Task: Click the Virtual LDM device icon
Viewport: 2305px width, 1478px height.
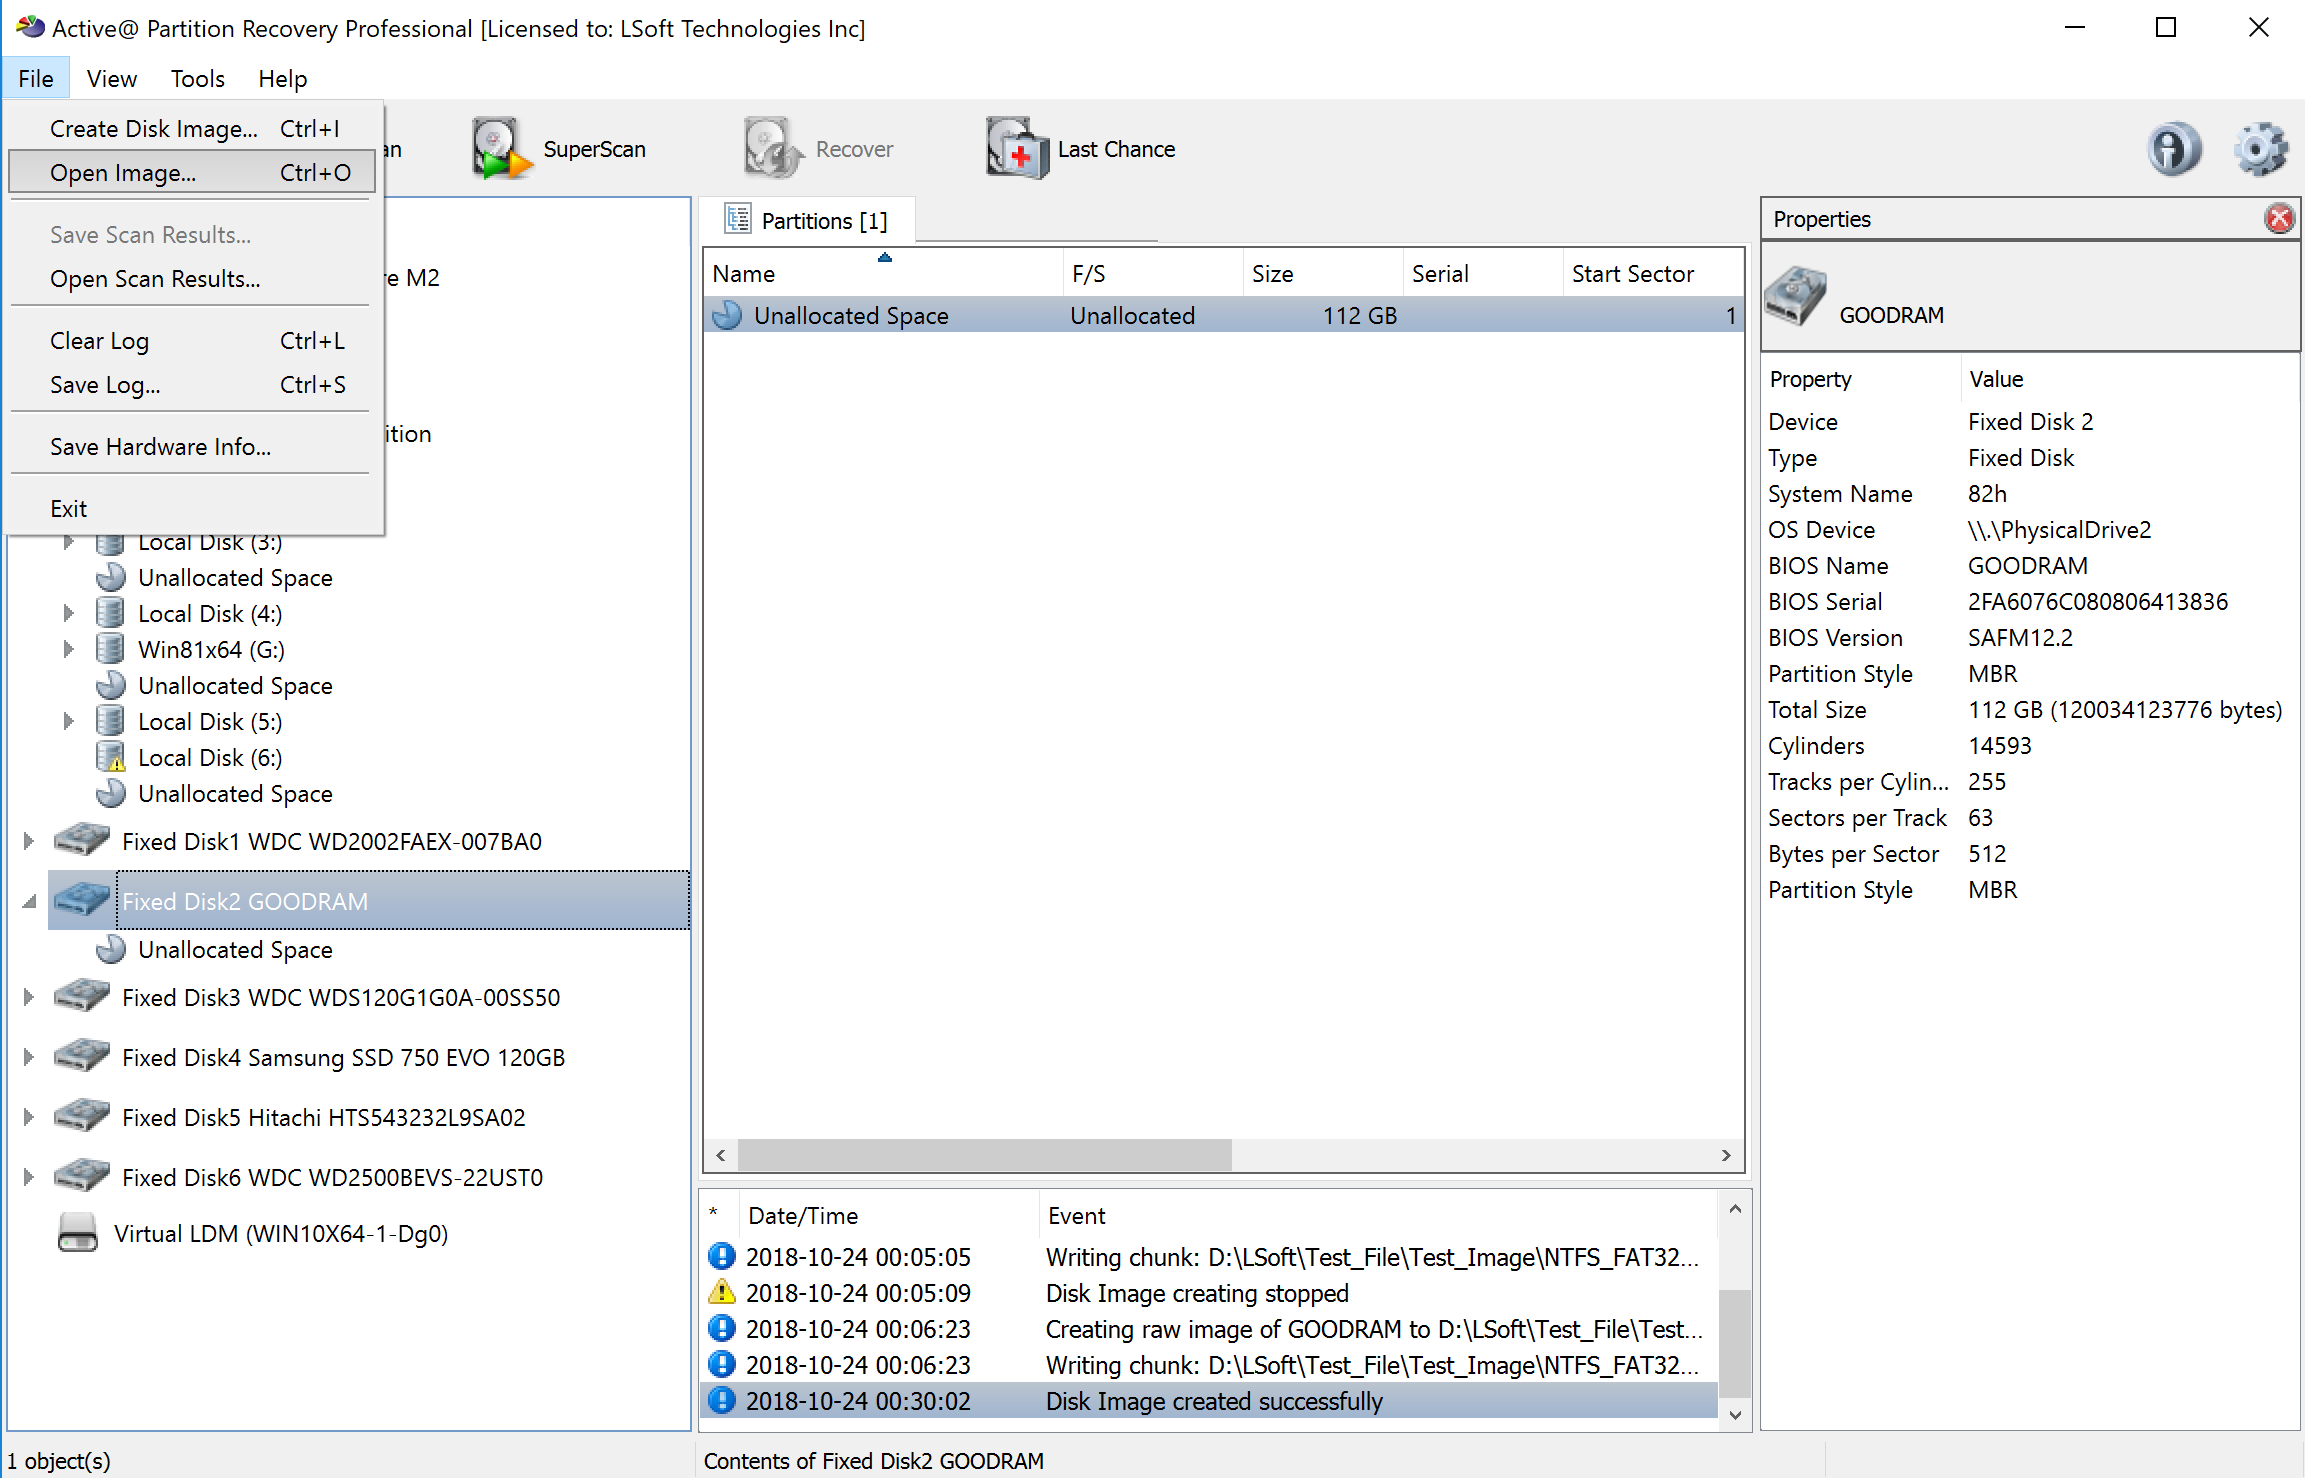Action: 78,1233
